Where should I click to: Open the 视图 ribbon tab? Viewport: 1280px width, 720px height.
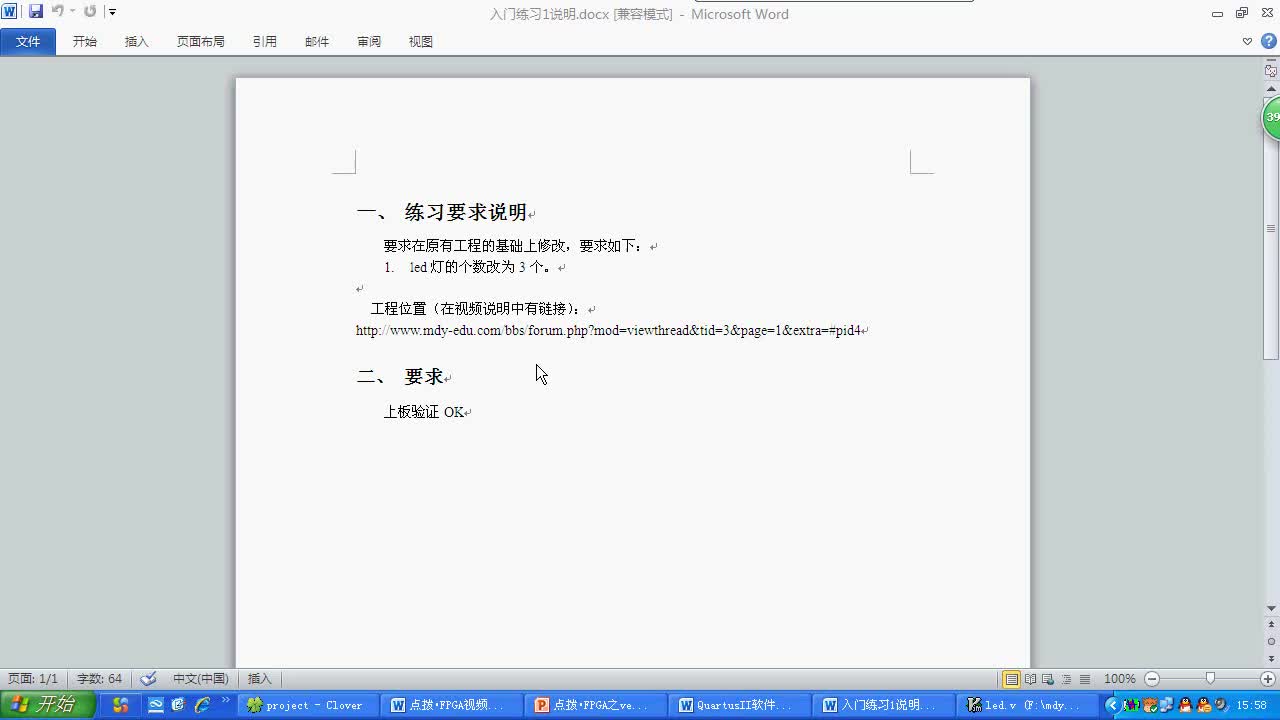pyautogui.click(x=421, y=41)
